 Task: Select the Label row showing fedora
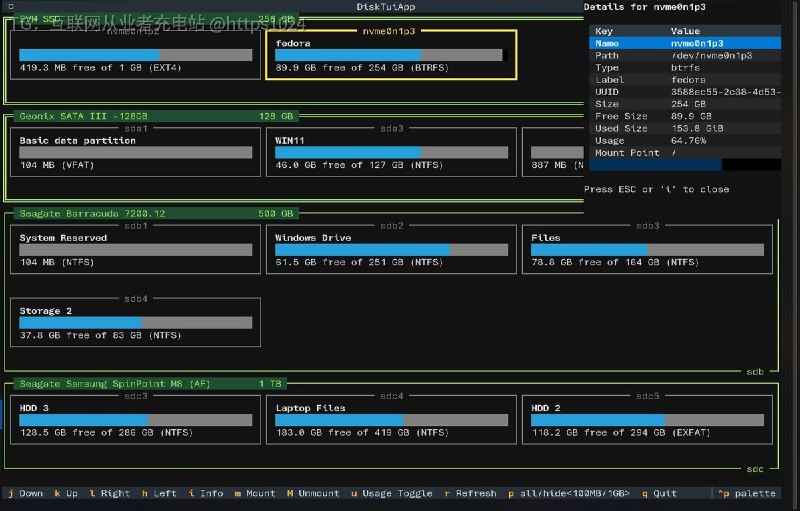pos(685,80)
